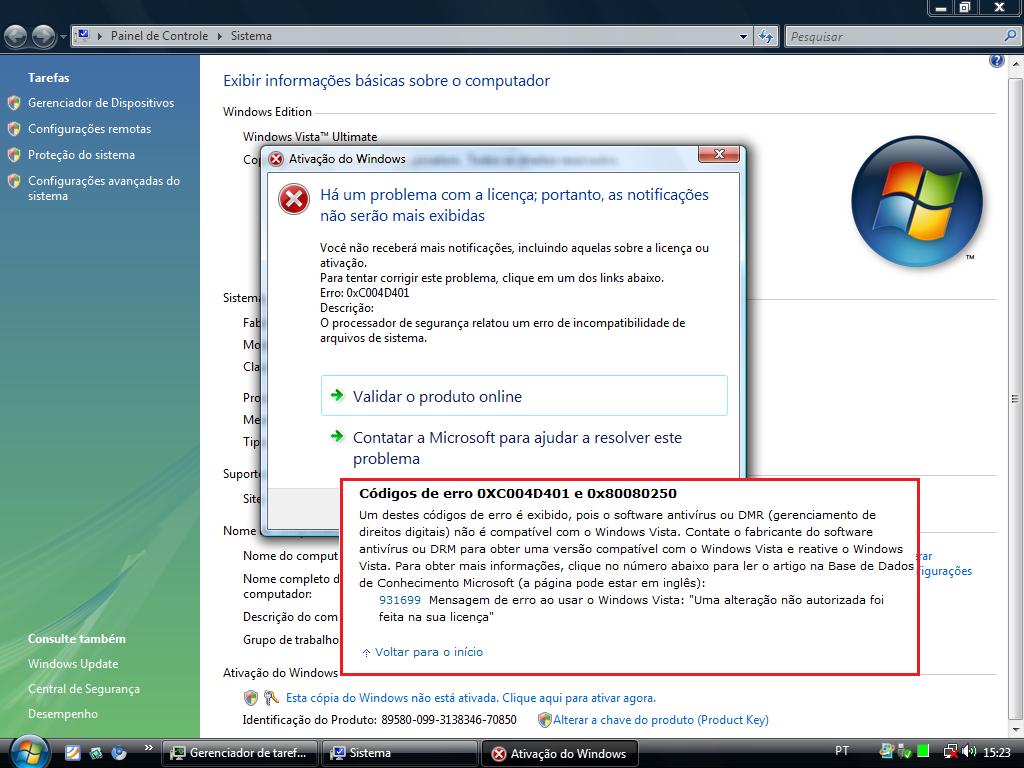Viewport: 1024px width, 768px height.
Task: Open the Windows Start orb
Action: [x=29, y=752]
